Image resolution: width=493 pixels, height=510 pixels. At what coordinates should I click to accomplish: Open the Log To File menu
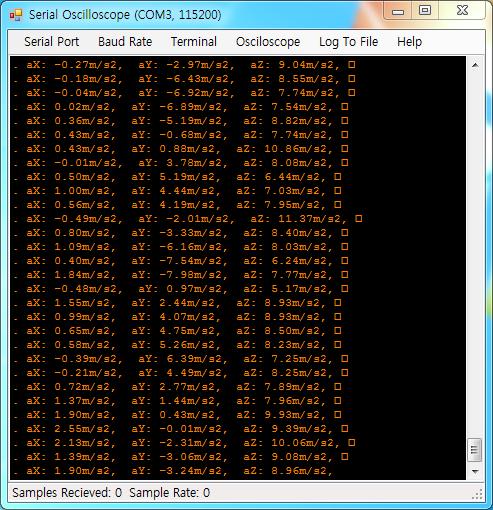[348, 42]
